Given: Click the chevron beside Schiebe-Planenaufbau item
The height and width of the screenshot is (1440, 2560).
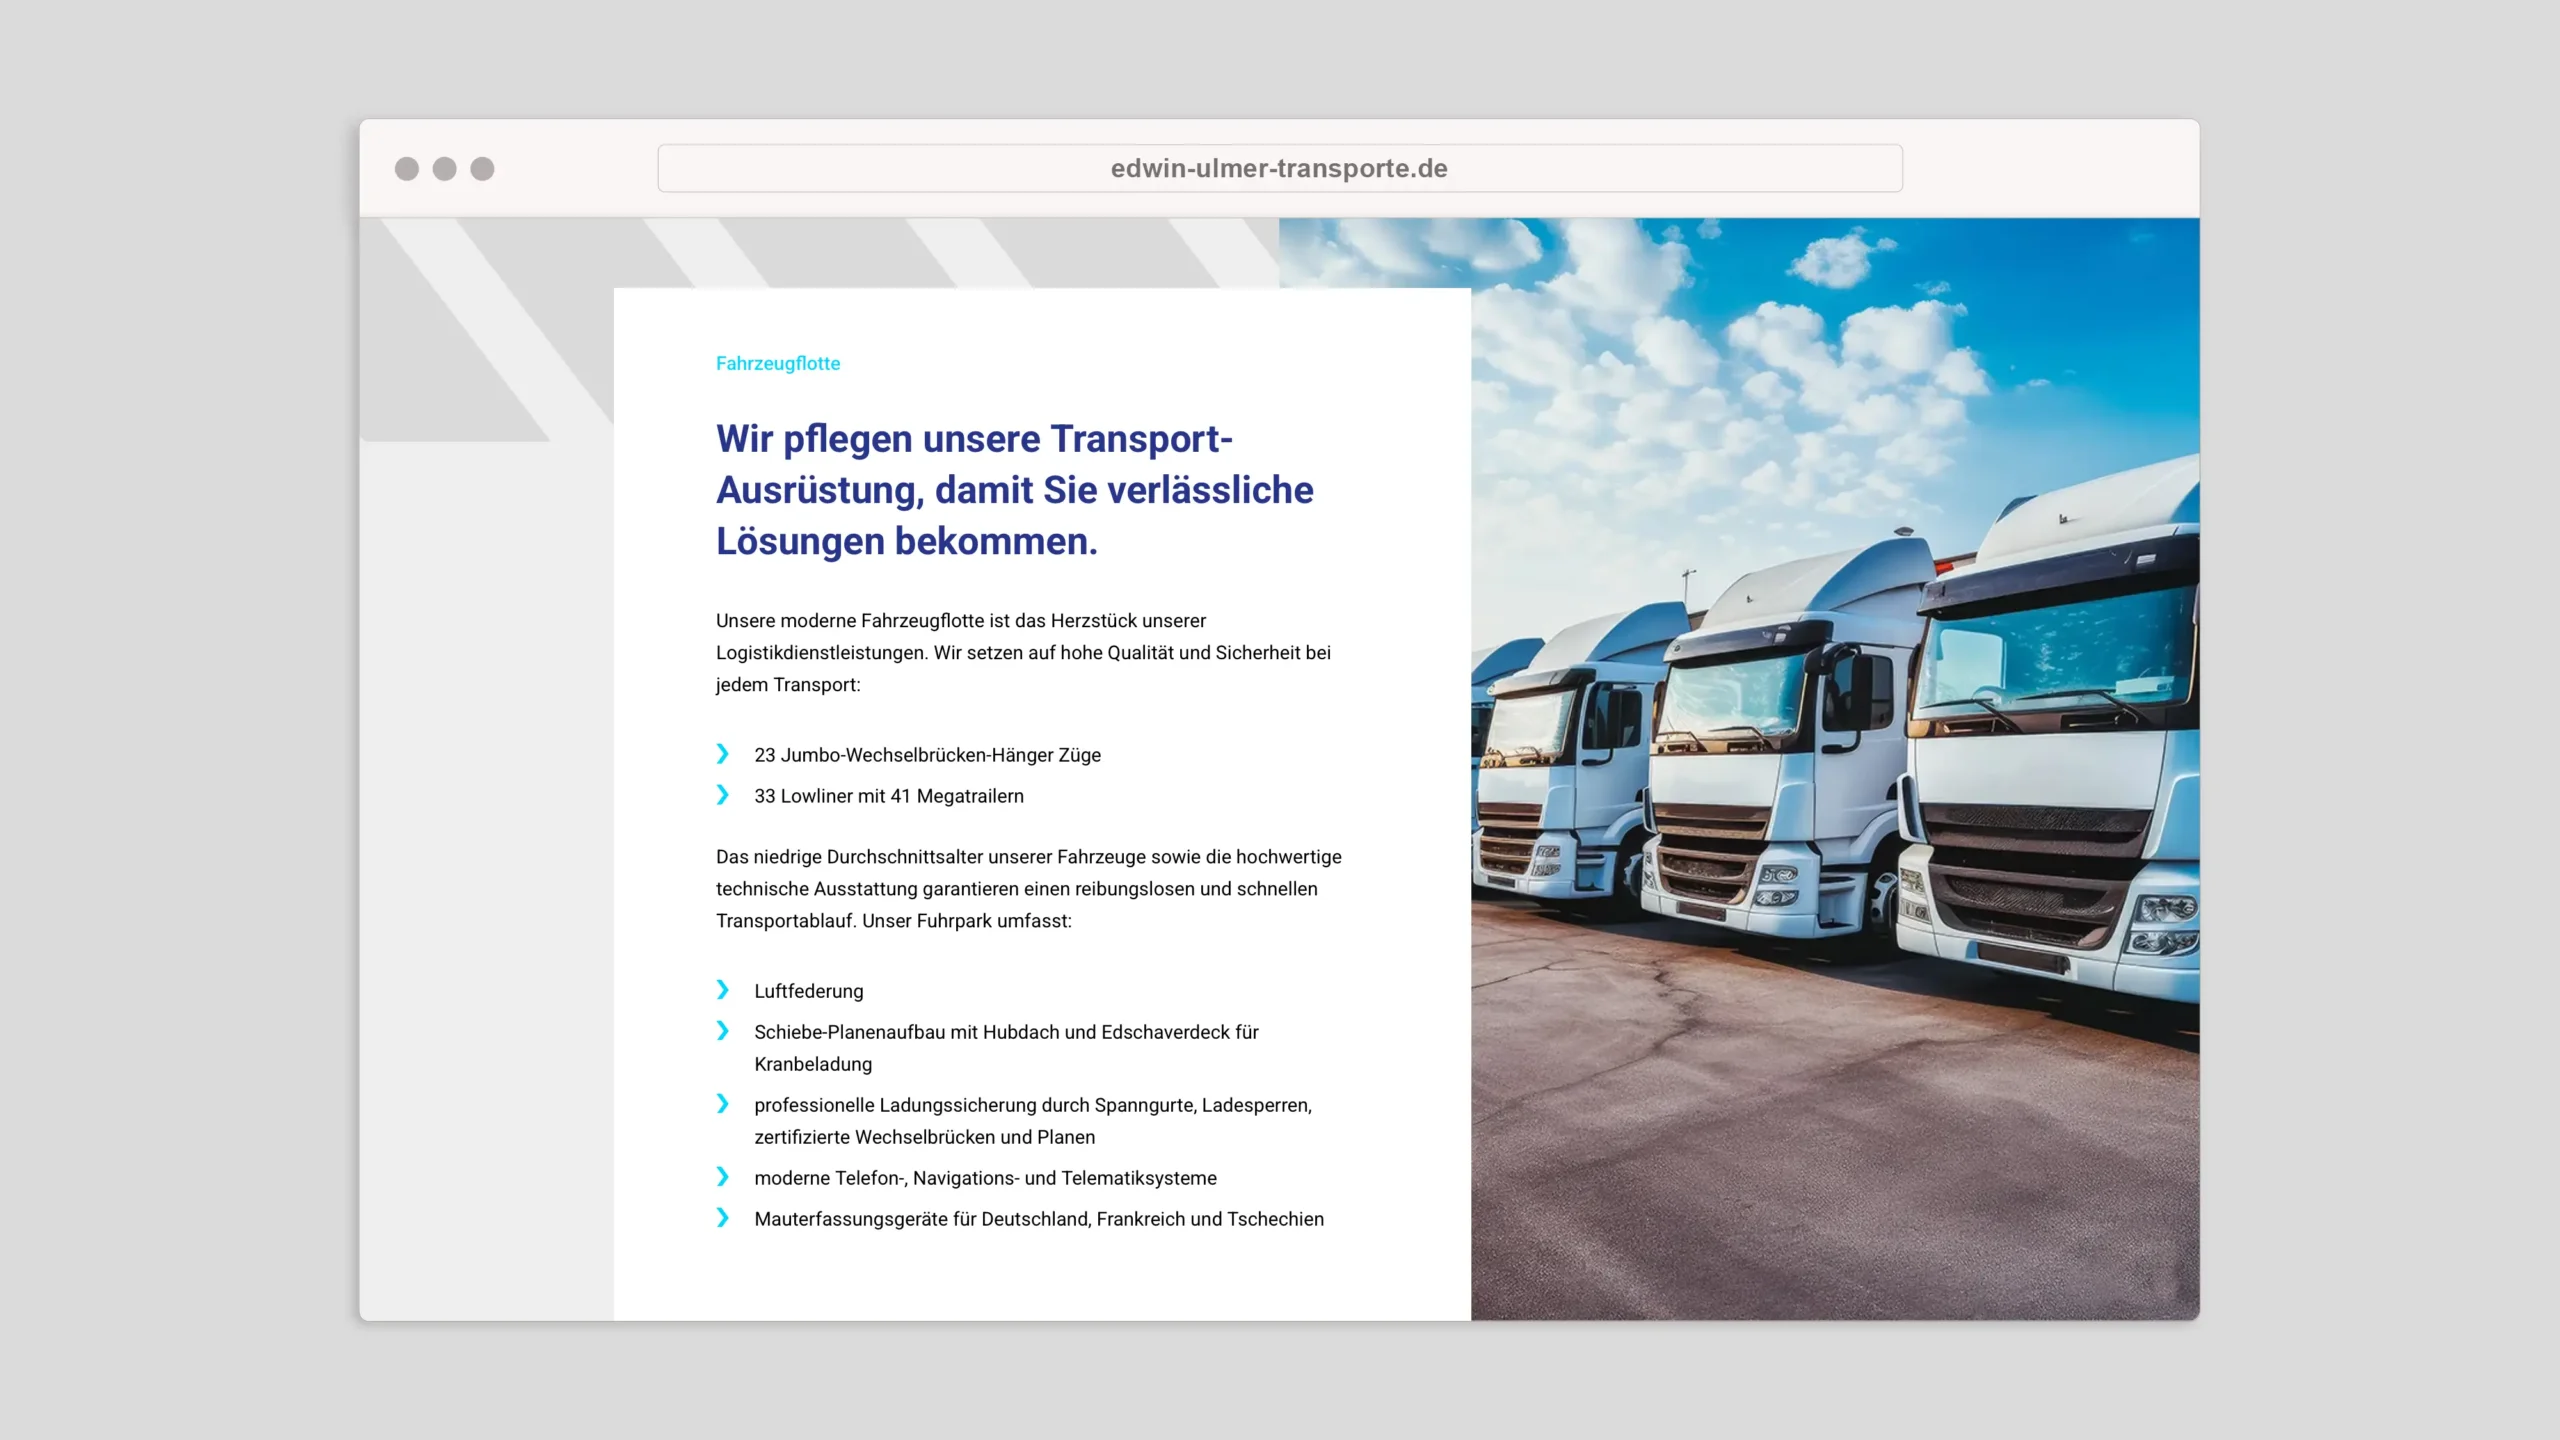Looking at the screenshot, I should pos(723,1031).
